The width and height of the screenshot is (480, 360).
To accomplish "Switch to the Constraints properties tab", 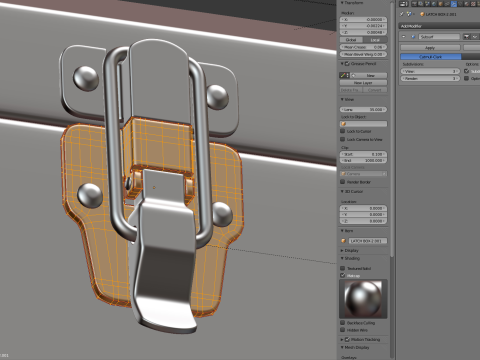I will [447, 4].
